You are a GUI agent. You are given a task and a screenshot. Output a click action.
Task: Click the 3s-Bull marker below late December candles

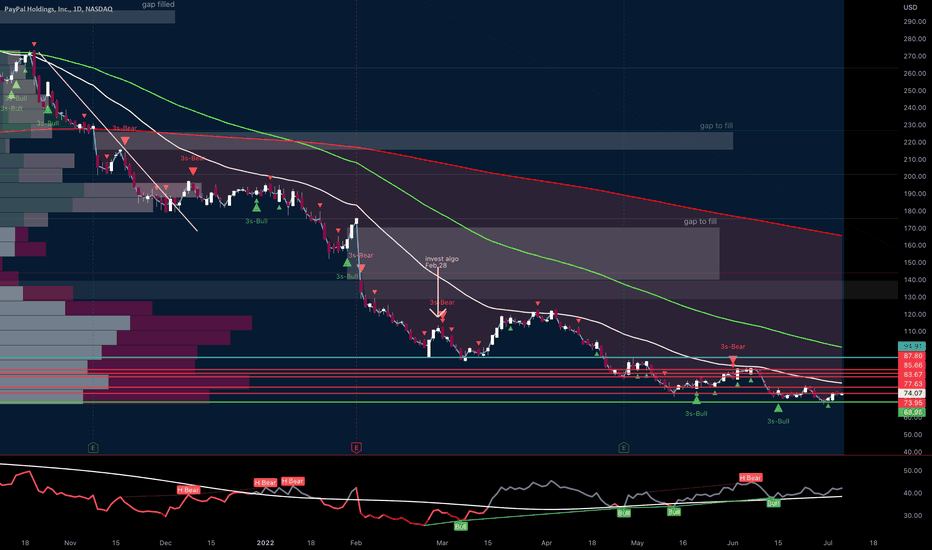[256, 206]
